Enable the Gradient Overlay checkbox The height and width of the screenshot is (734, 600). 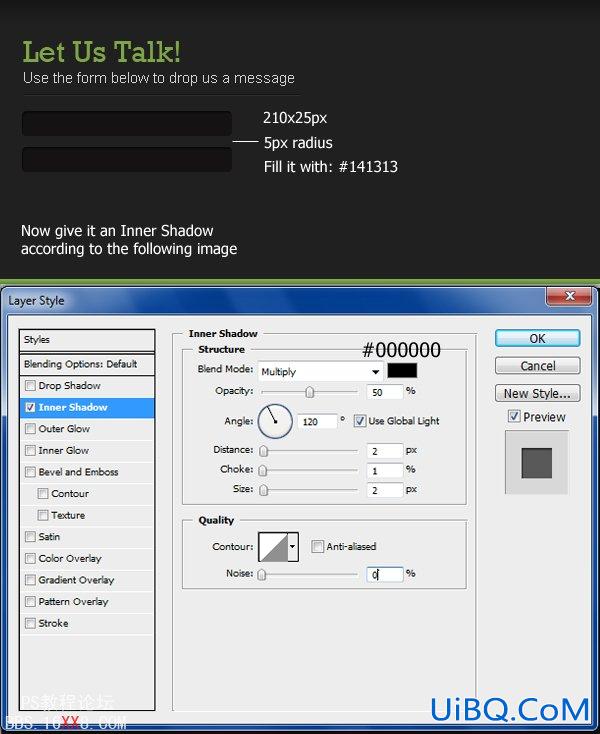pyautogui.click(x=30, y=580)
